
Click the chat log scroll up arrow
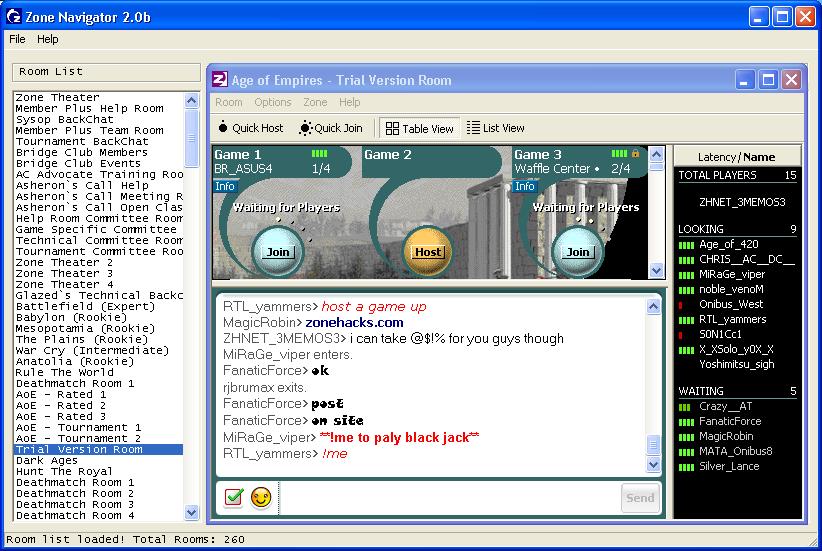tap(653, 306)
